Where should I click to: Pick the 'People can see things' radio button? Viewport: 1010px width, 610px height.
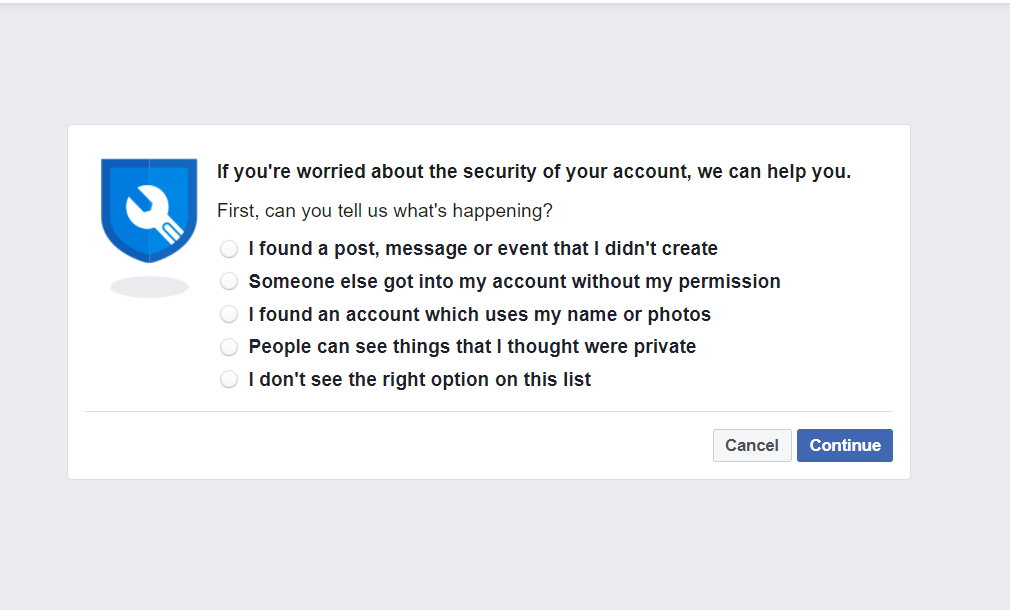point(229,347)
